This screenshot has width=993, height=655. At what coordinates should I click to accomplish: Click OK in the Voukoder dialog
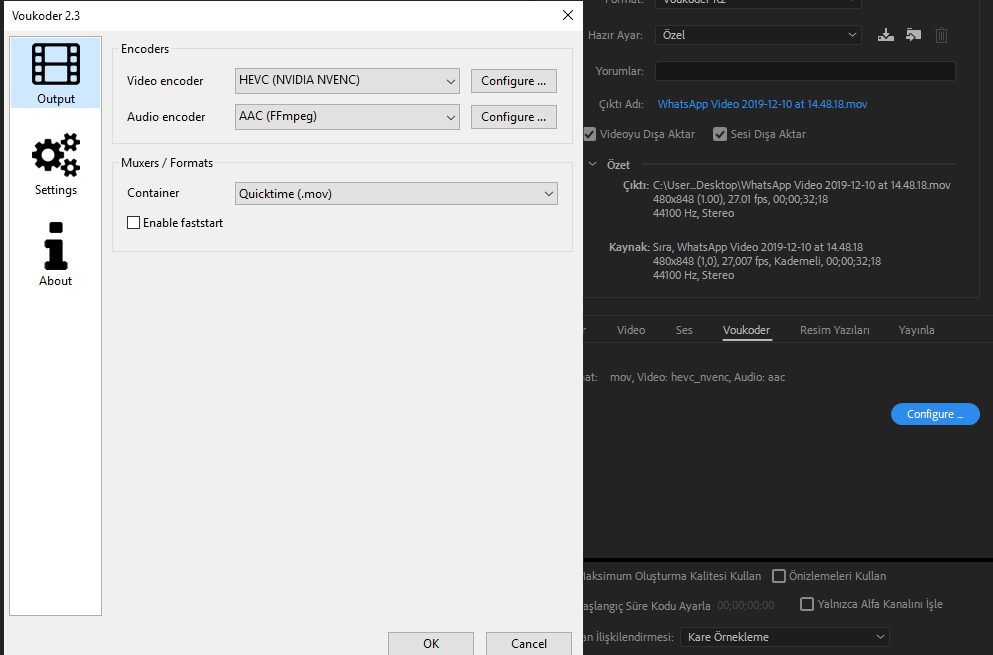(431, 643)
